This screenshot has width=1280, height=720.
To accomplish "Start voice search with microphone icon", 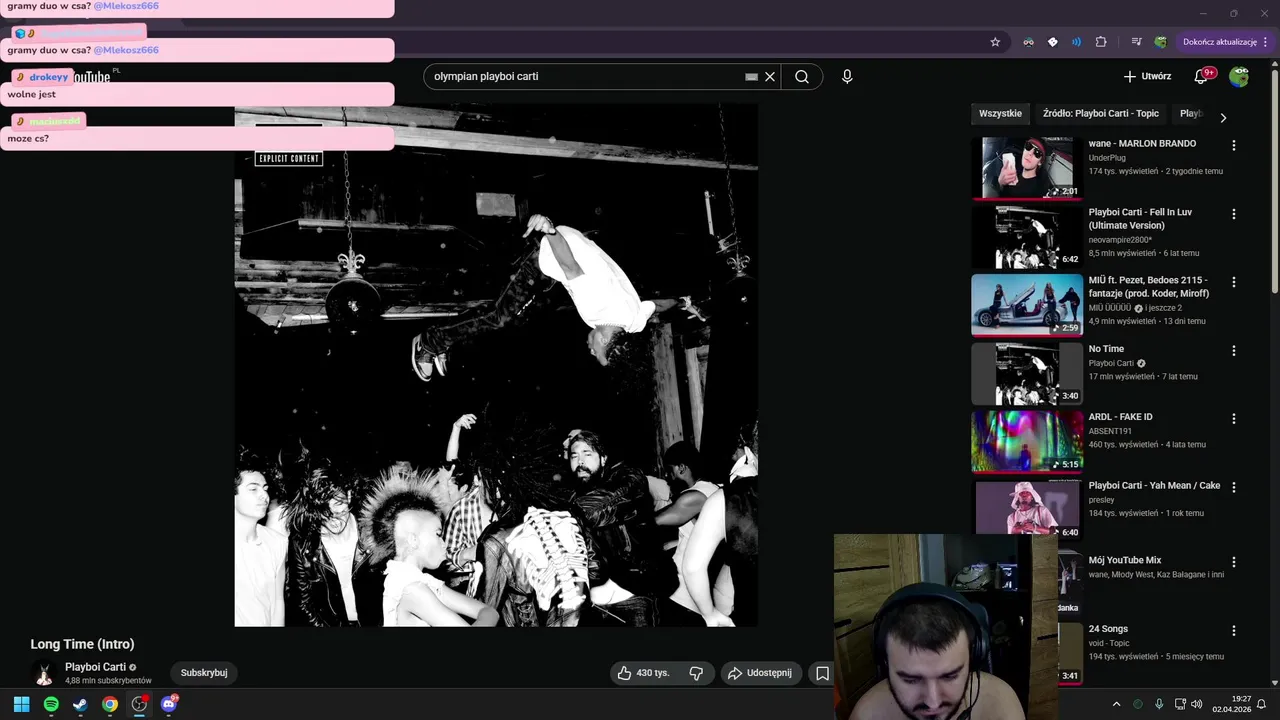I will tap(847, 77).
